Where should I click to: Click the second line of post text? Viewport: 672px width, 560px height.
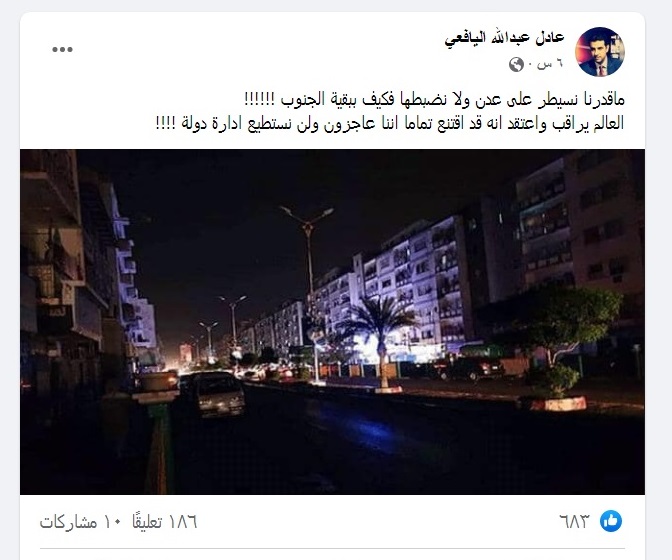(x=390, y=123)
